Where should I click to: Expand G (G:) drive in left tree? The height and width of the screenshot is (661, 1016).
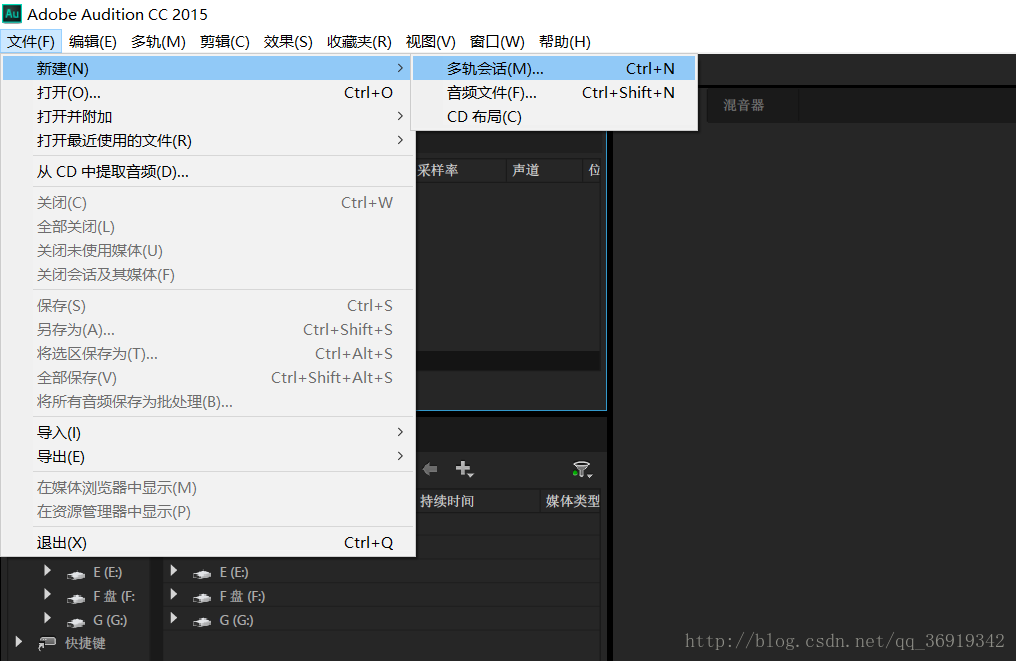click(47, 618)
